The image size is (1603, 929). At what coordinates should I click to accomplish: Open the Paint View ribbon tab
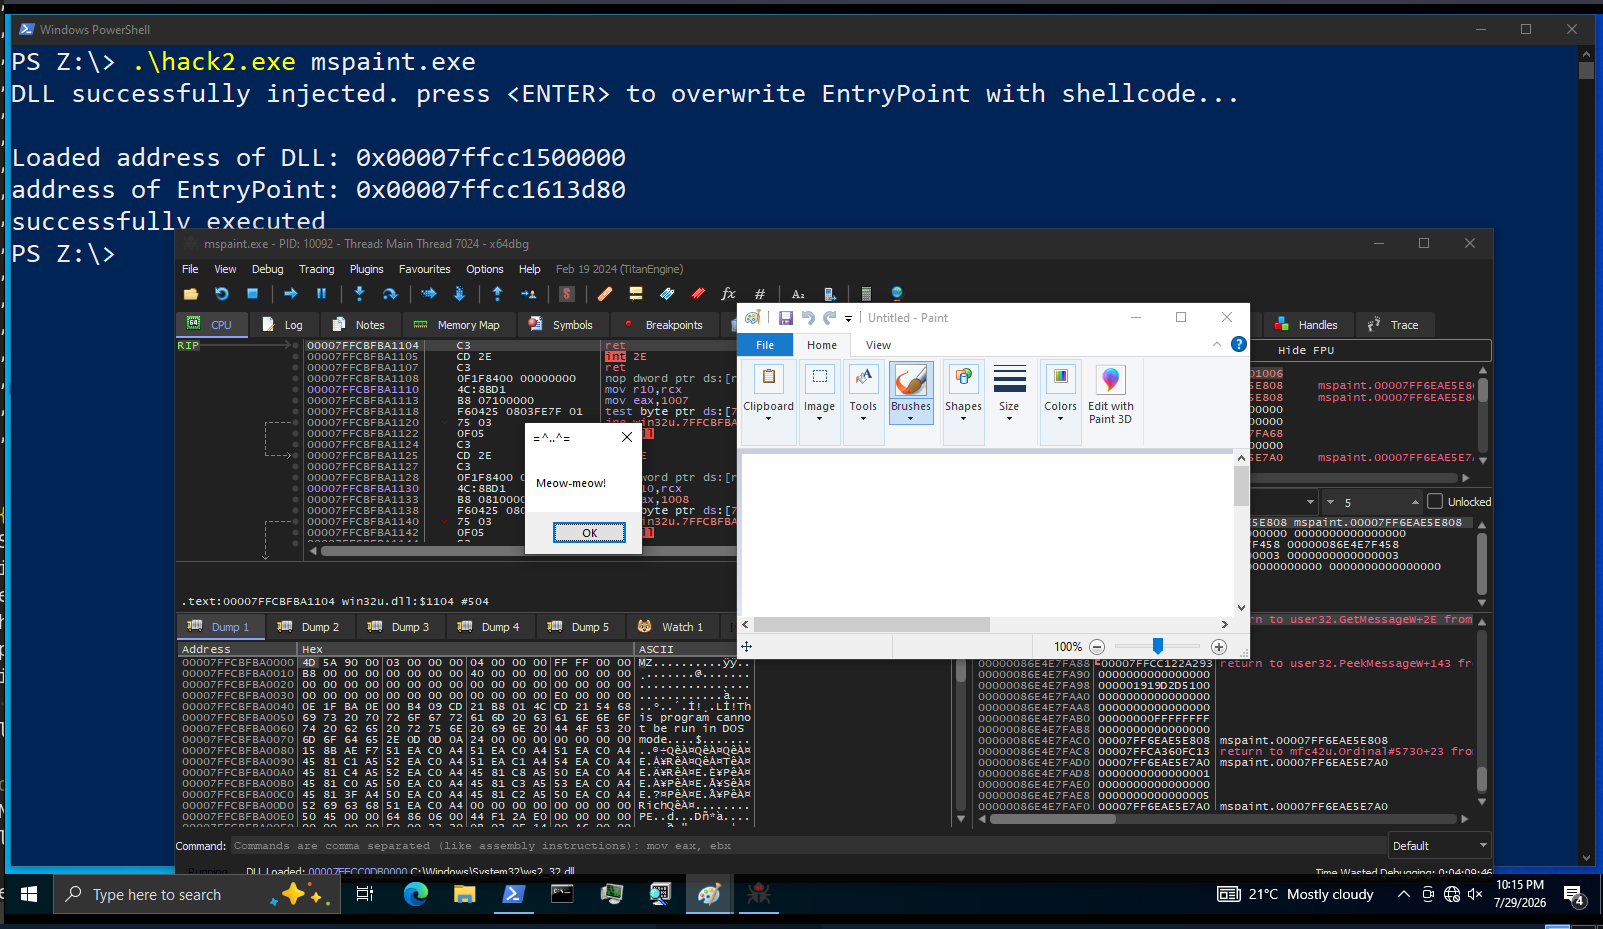[878, 345]
